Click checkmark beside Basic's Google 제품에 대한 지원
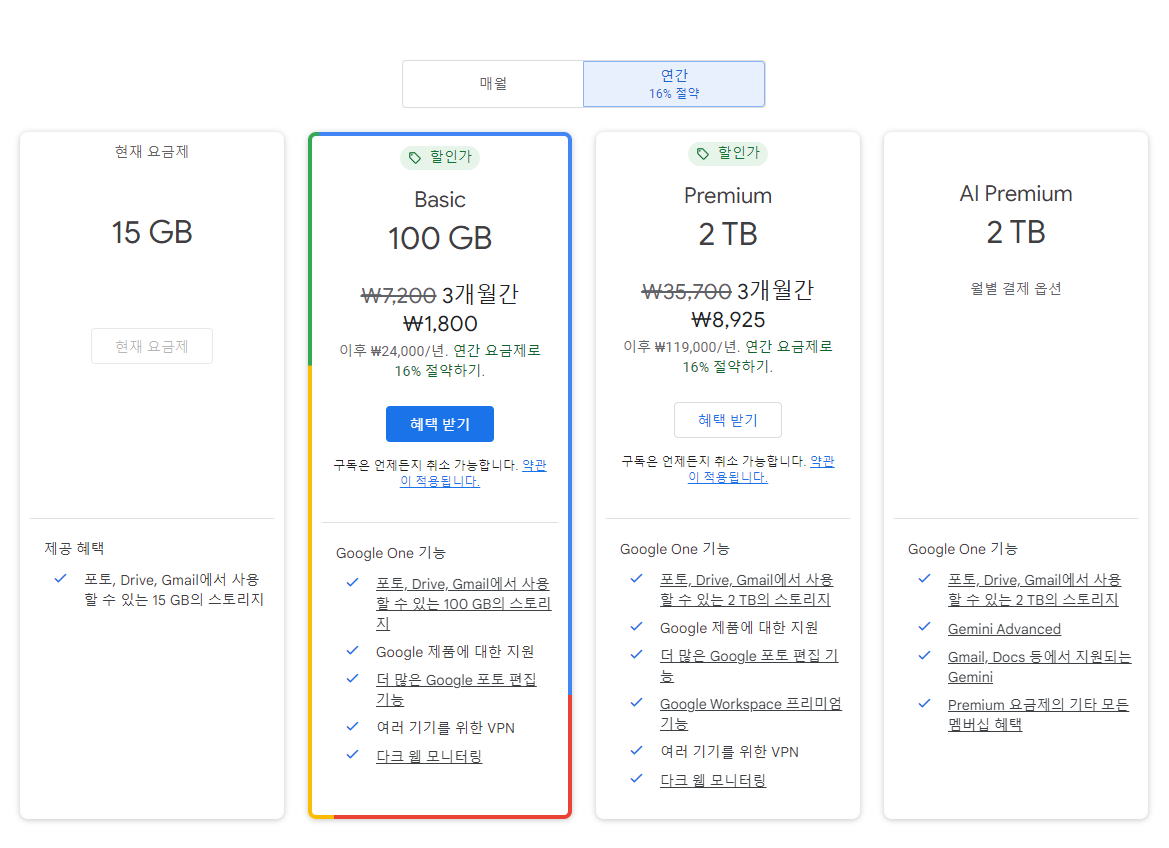Image resolution: width=1169 pixels, height=848 pixels. [353, 650]
